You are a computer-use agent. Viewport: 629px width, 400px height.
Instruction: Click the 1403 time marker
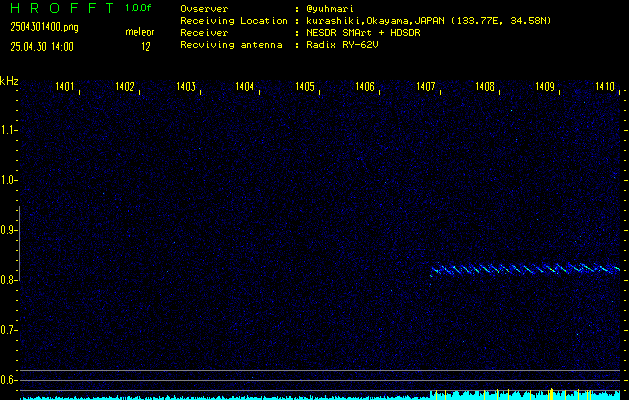click(x=186, y=86)
